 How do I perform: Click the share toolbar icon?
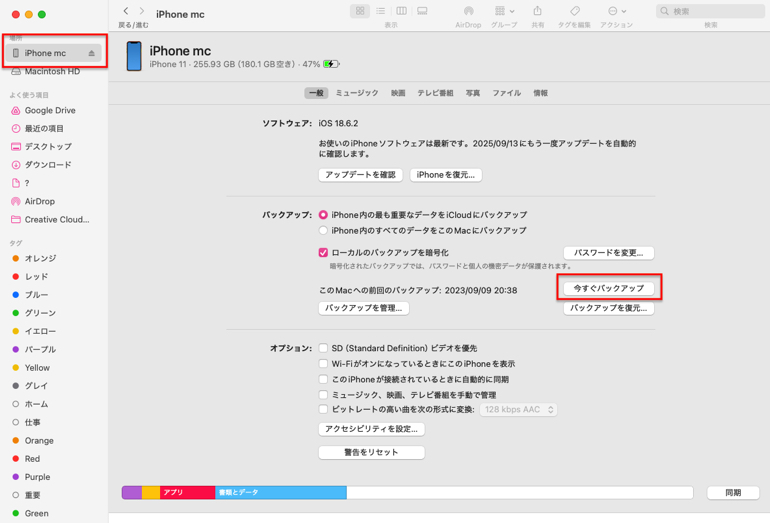(537, 11)
